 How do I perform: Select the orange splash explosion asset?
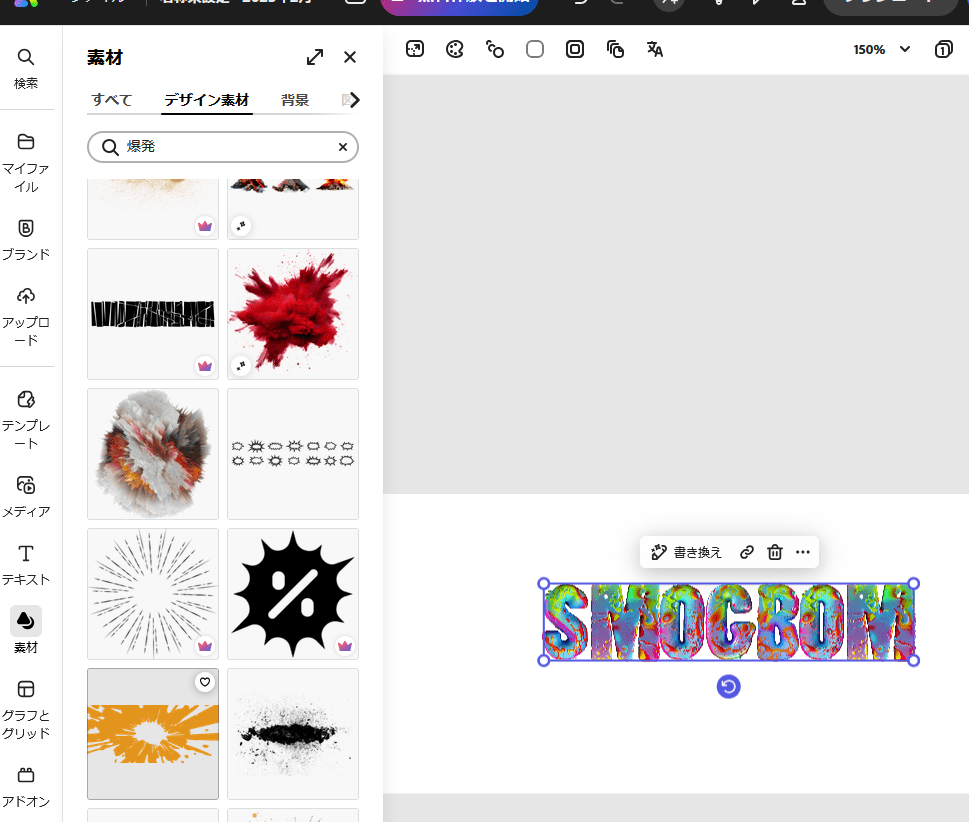coord(153,734)
